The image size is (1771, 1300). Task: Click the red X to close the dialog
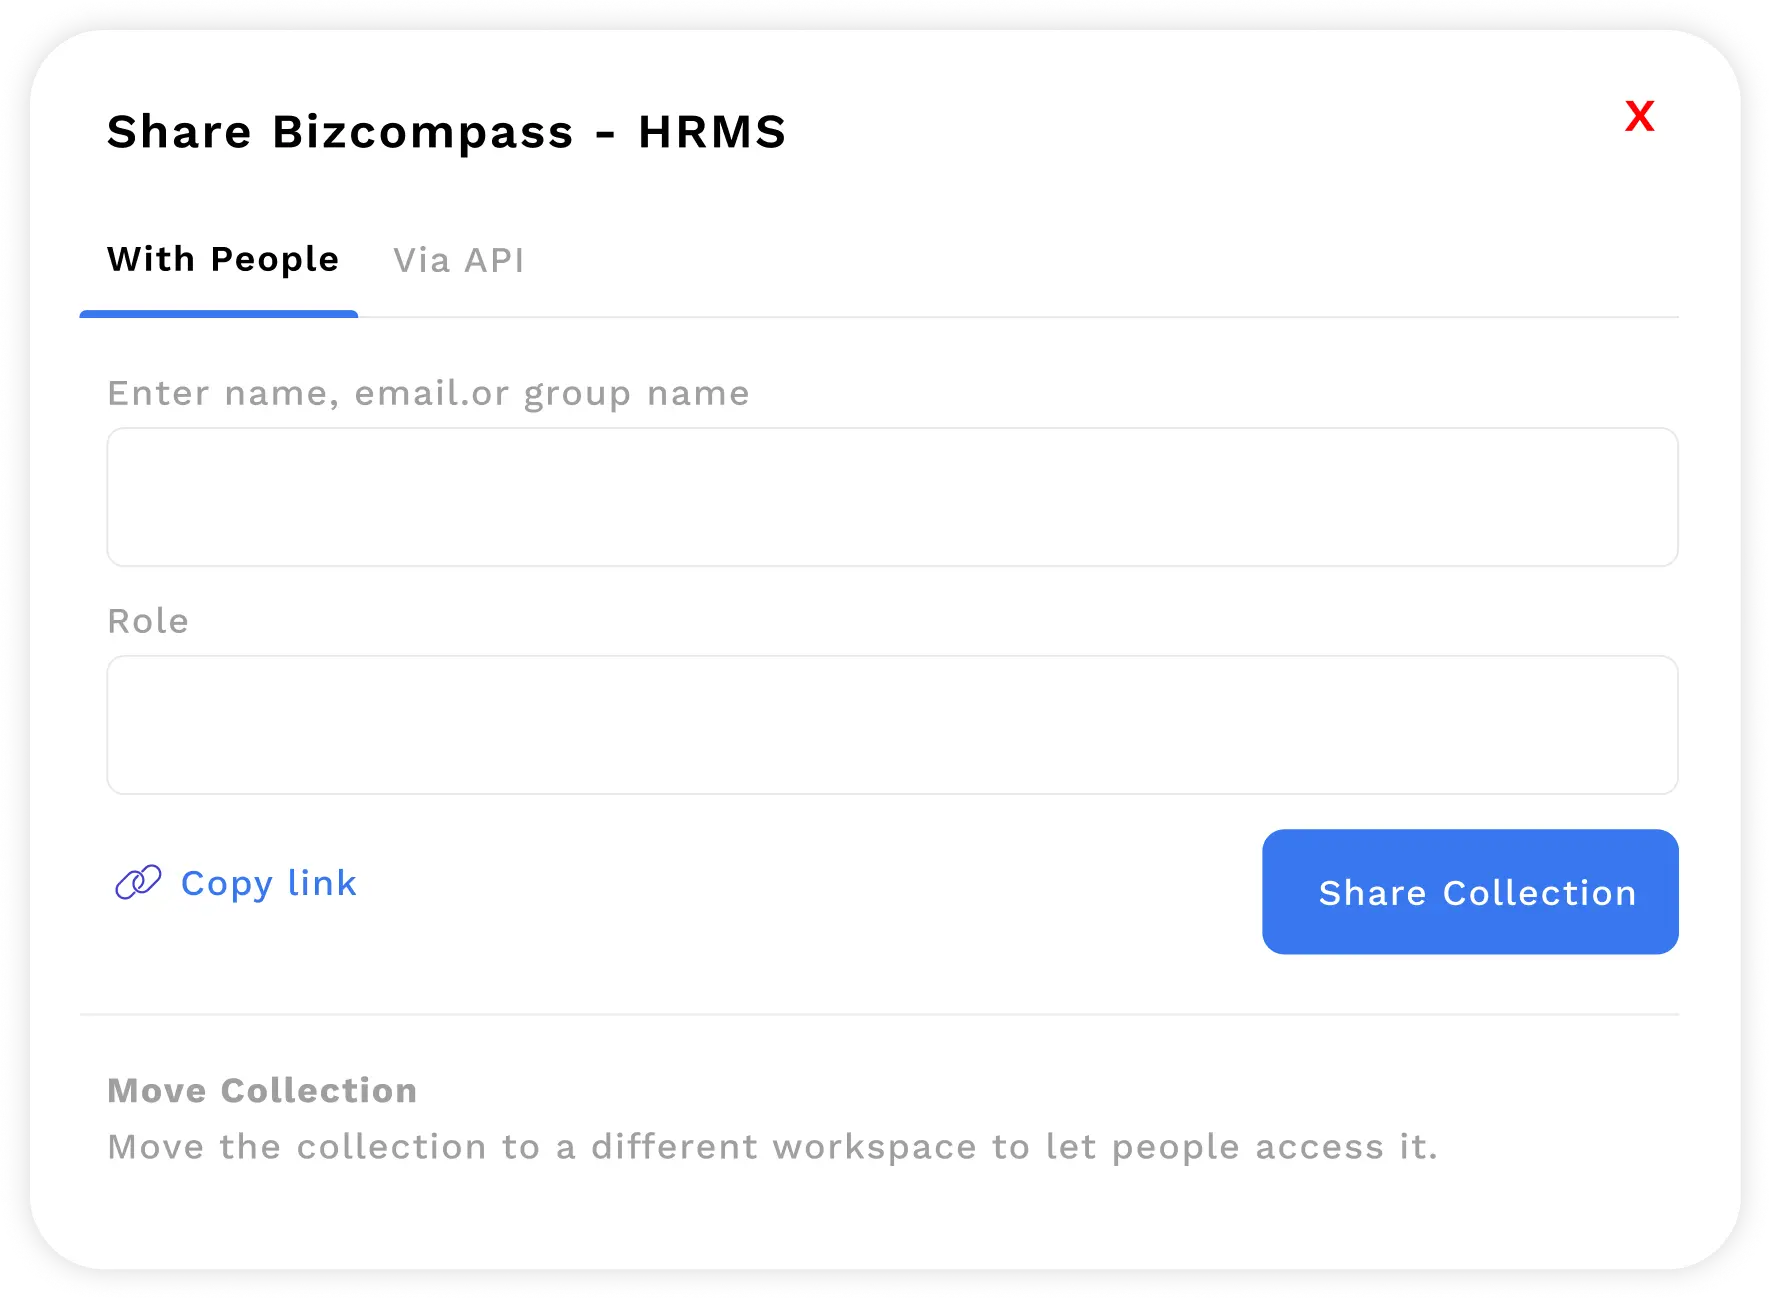(1639, 117)
